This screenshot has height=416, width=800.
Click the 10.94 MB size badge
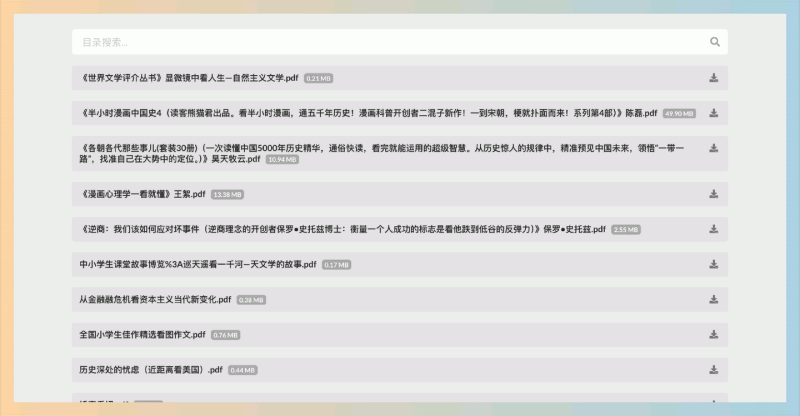pyautogui.click(x=282, y=159)
